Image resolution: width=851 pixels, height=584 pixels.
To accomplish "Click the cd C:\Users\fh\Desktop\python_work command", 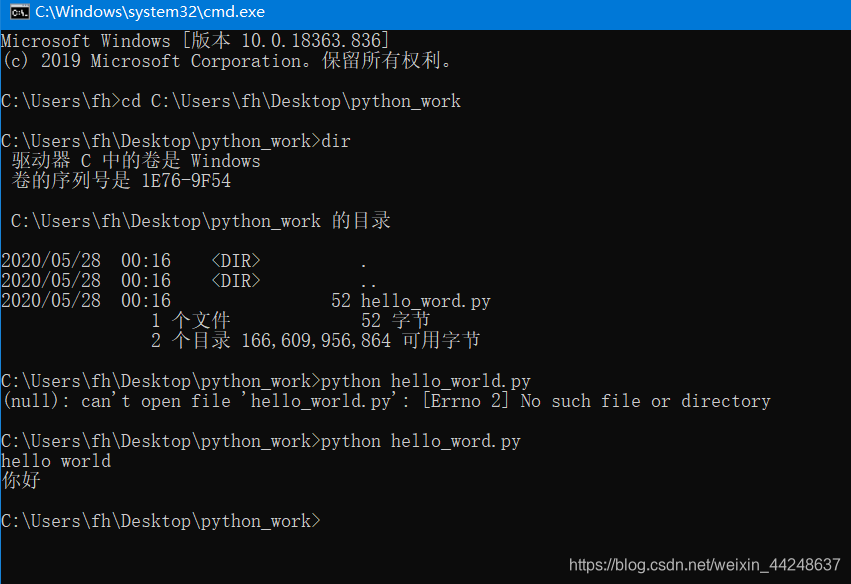I will (291, 101).
